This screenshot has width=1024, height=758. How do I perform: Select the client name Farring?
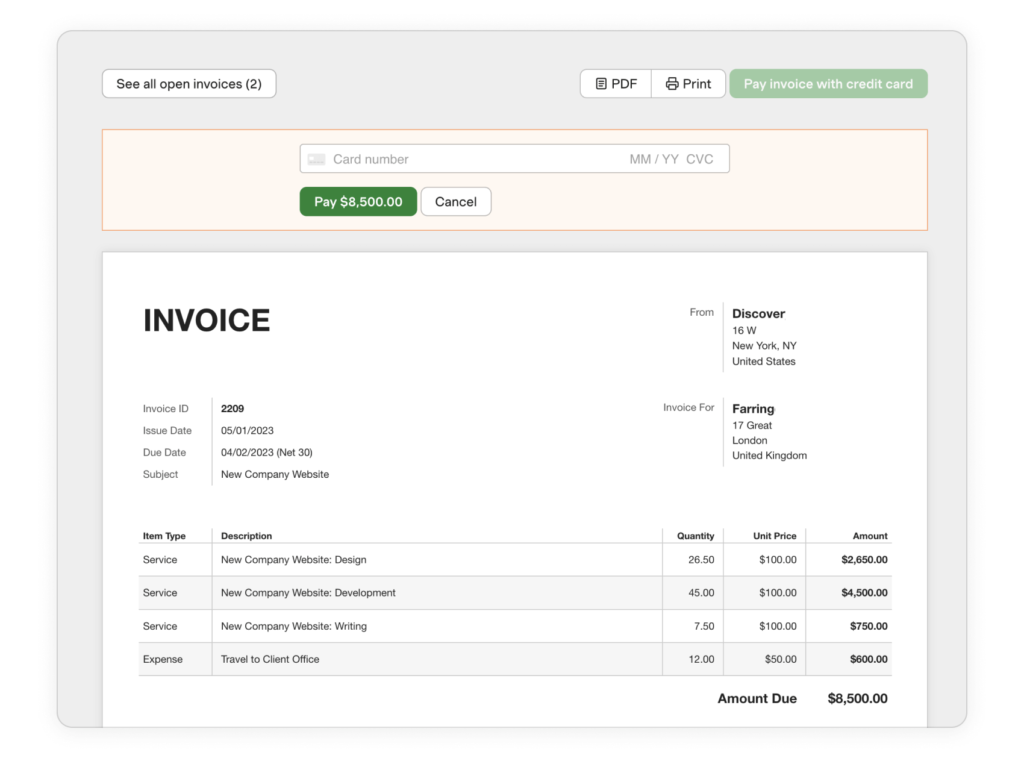pos(753,409)
